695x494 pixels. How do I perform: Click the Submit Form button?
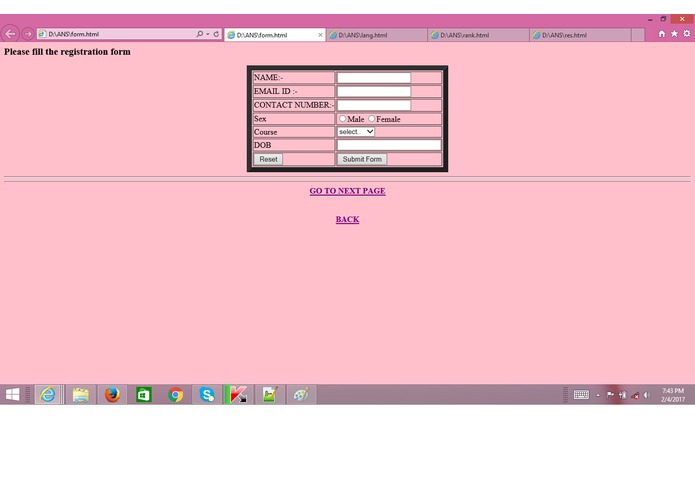pos(362,159)
